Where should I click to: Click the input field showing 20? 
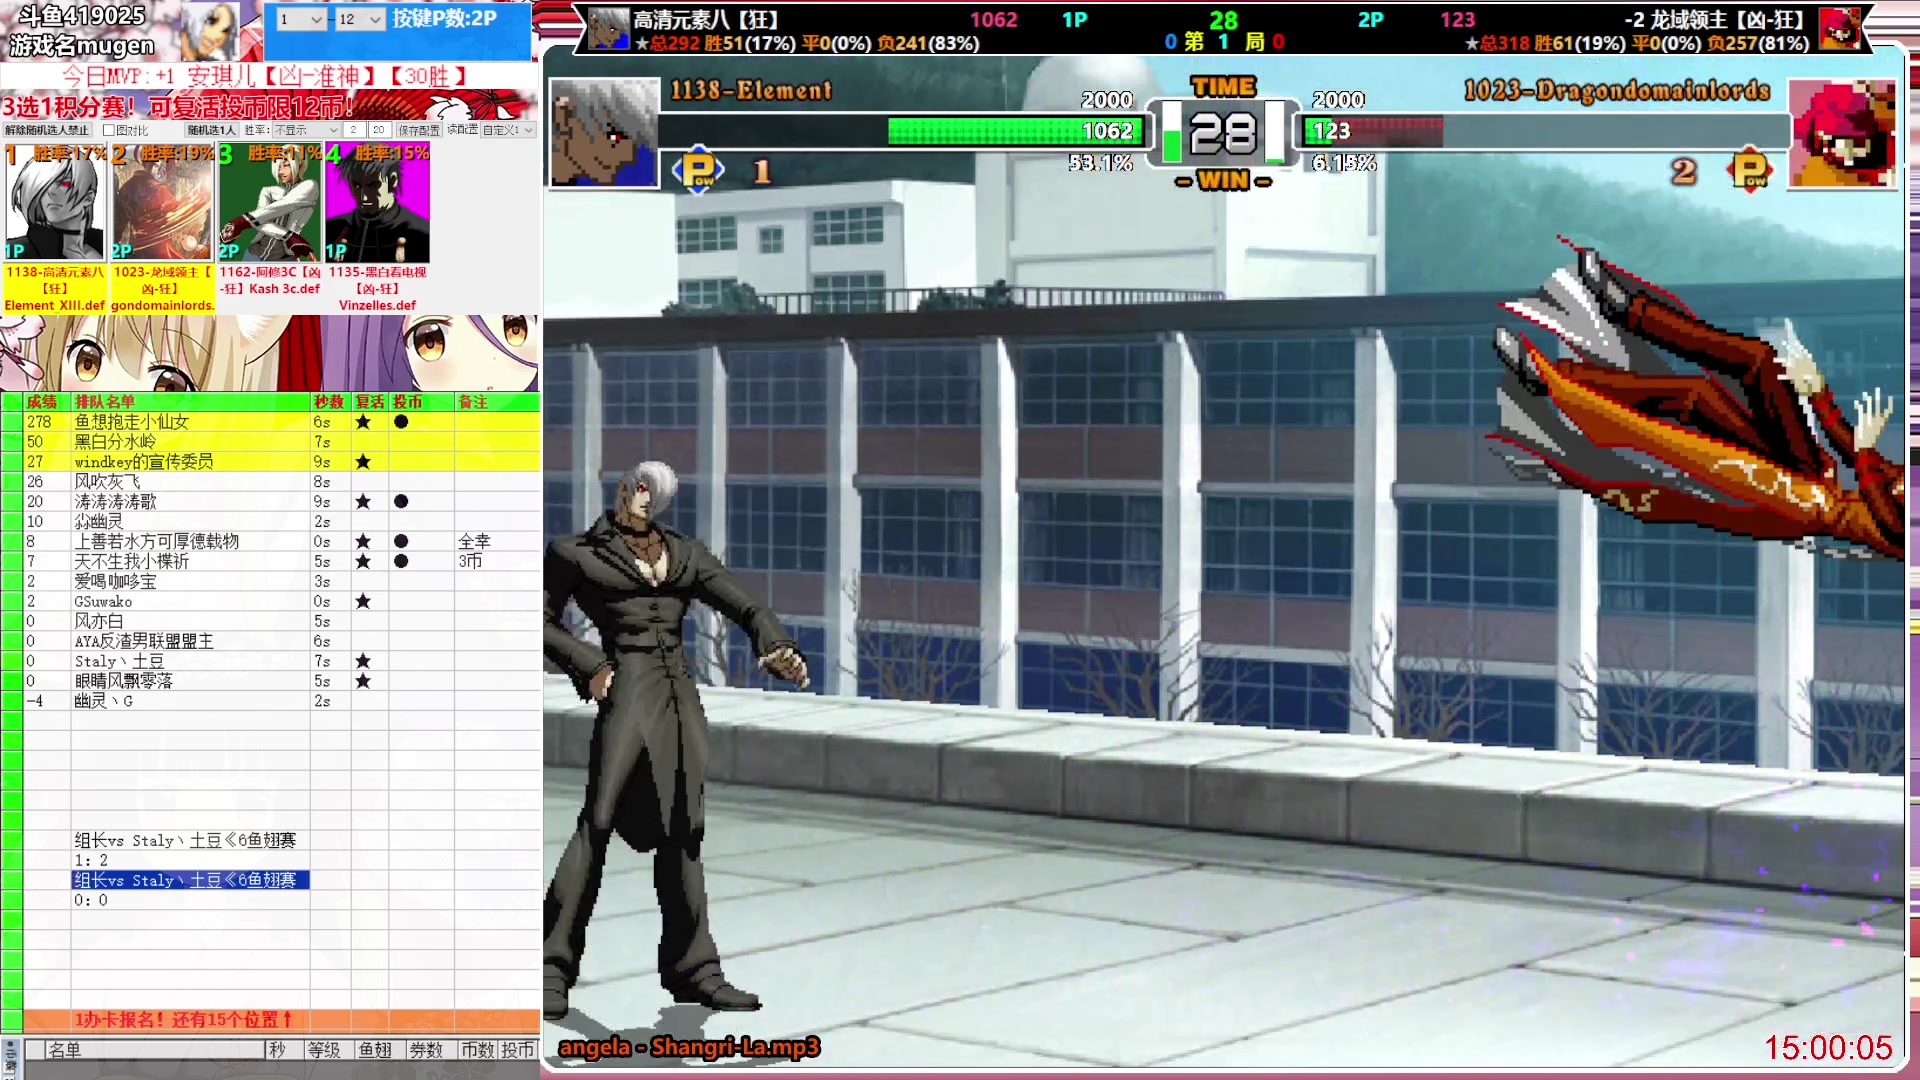(x=379, y=130)
